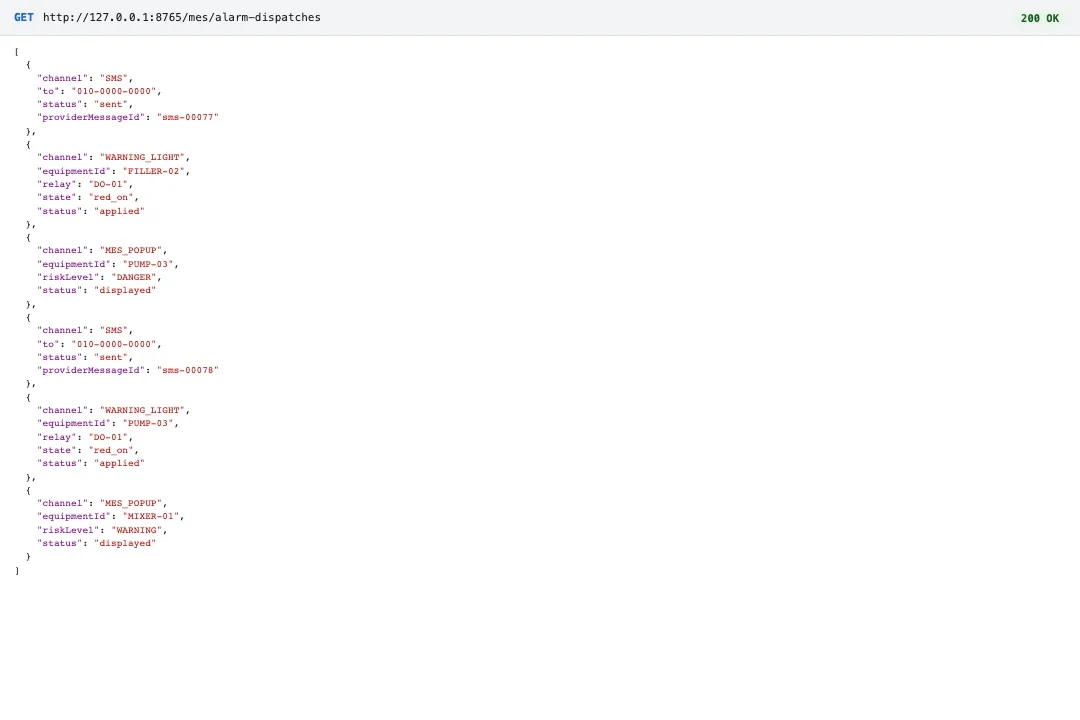The height and width of the screenshot is (720, 1080).
Task: Click "WARNING_LIGHT" above the FILLER-02 line
Action: click(142, 157)
